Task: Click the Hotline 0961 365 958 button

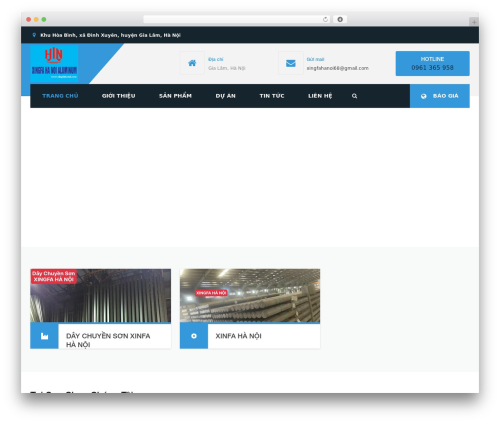Action: [433, 63]
